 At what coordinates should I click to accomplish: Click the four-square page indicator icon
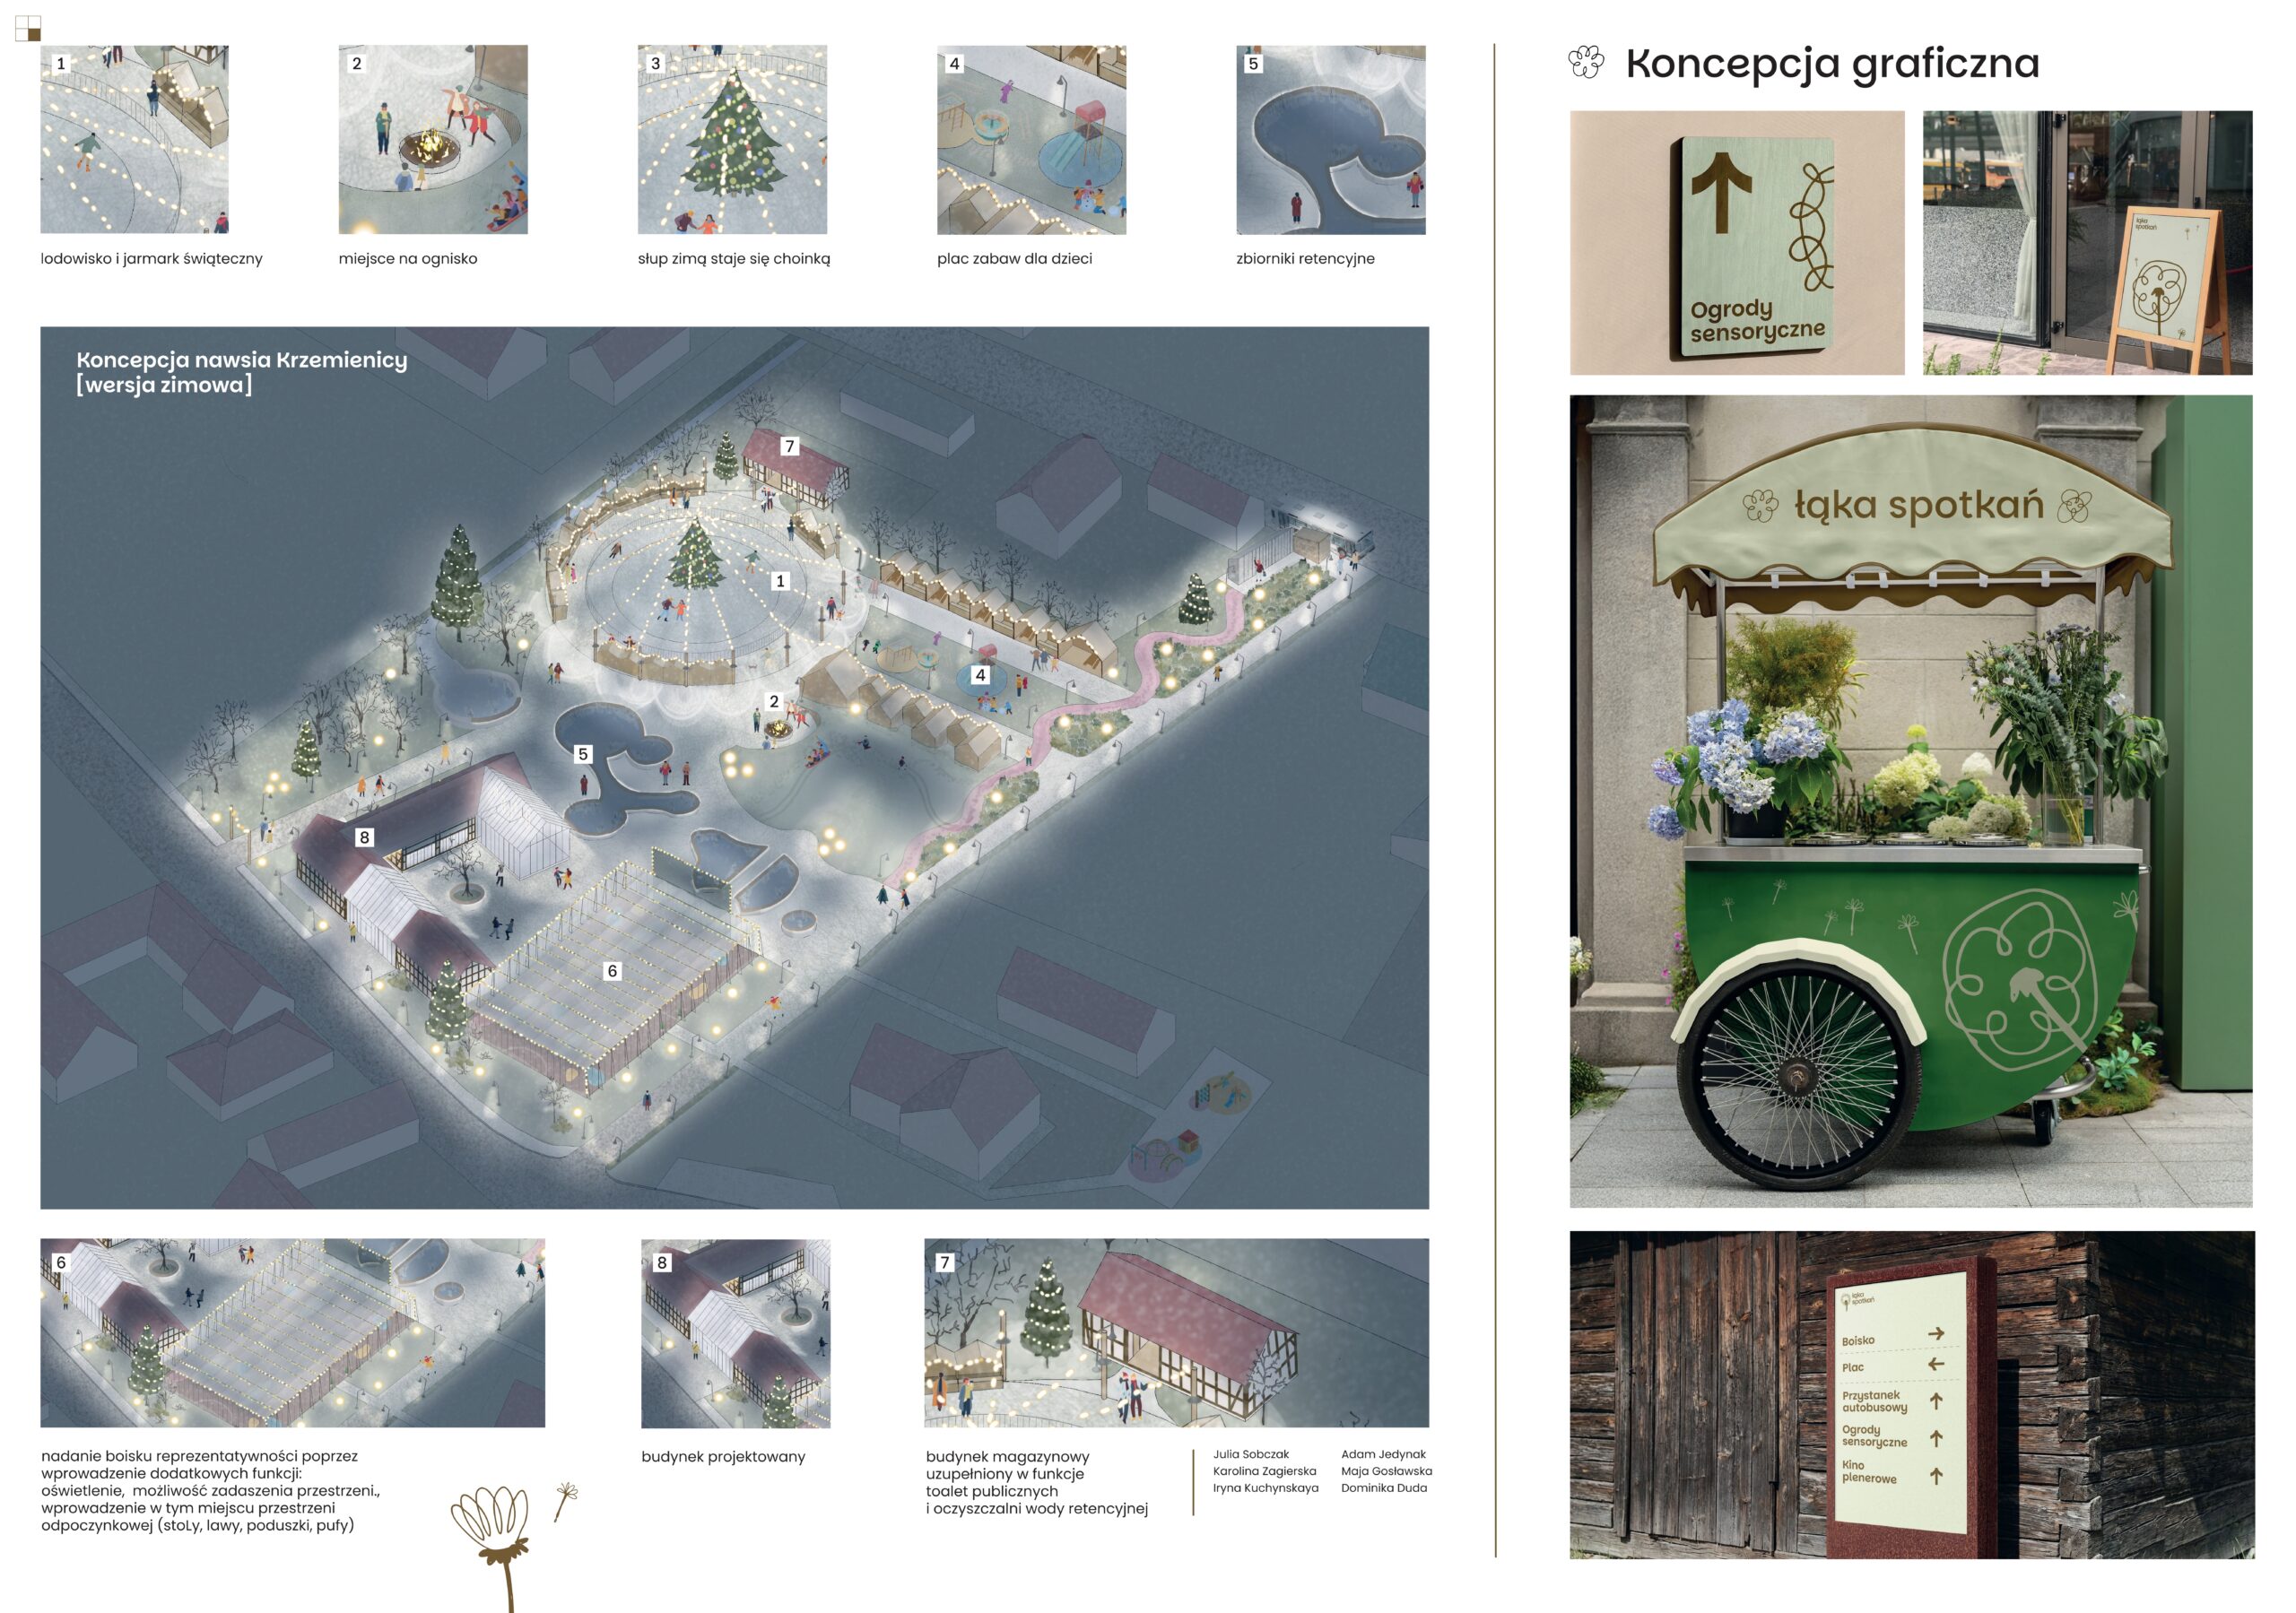28,28
